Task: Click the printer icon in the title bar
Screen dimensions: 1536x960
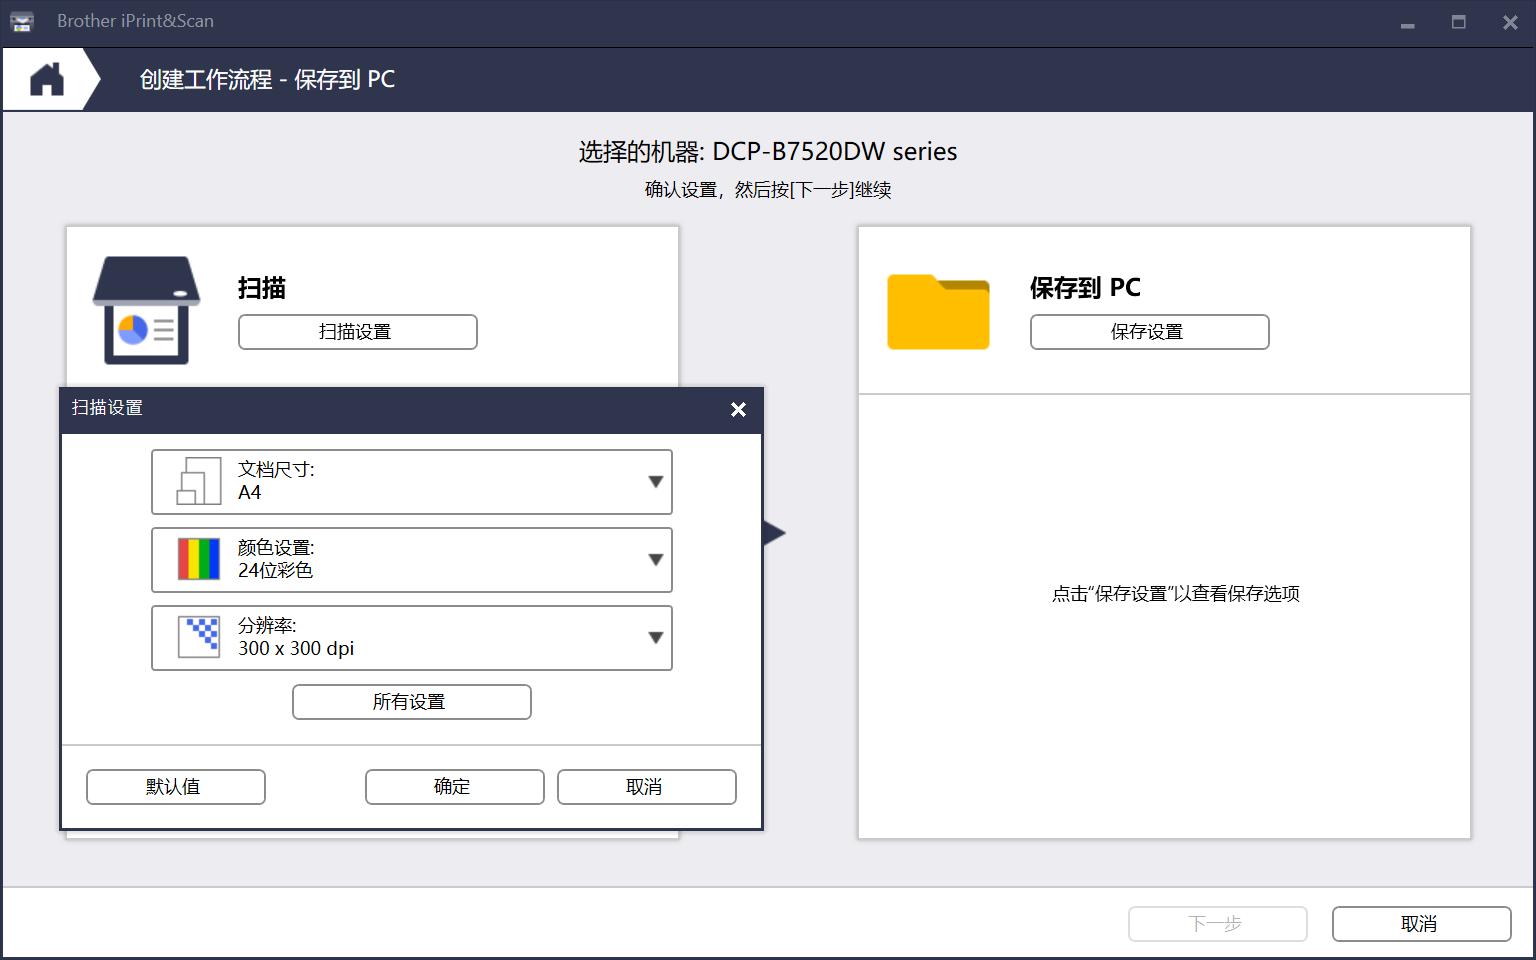Action: tap(21, 21)
